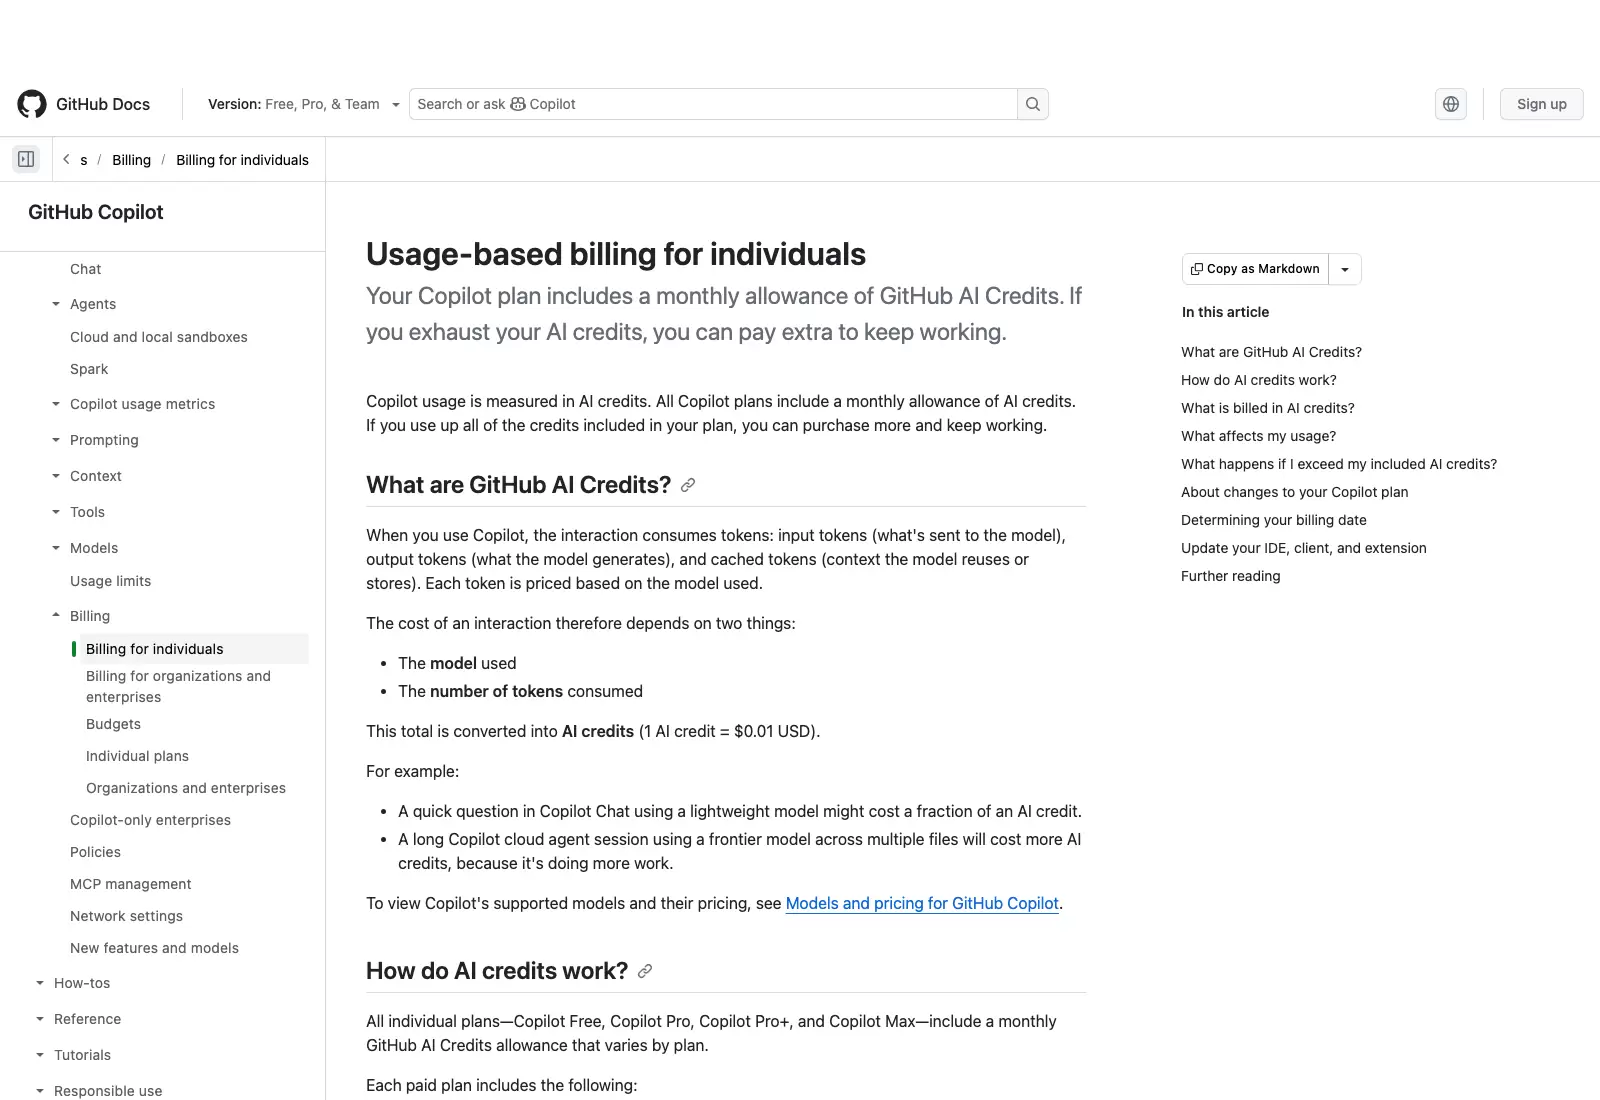Viewport: 1600px width, 1100px height.
Task: Open Cloud and local sandboxes page
Action: (x=158, y=337)
